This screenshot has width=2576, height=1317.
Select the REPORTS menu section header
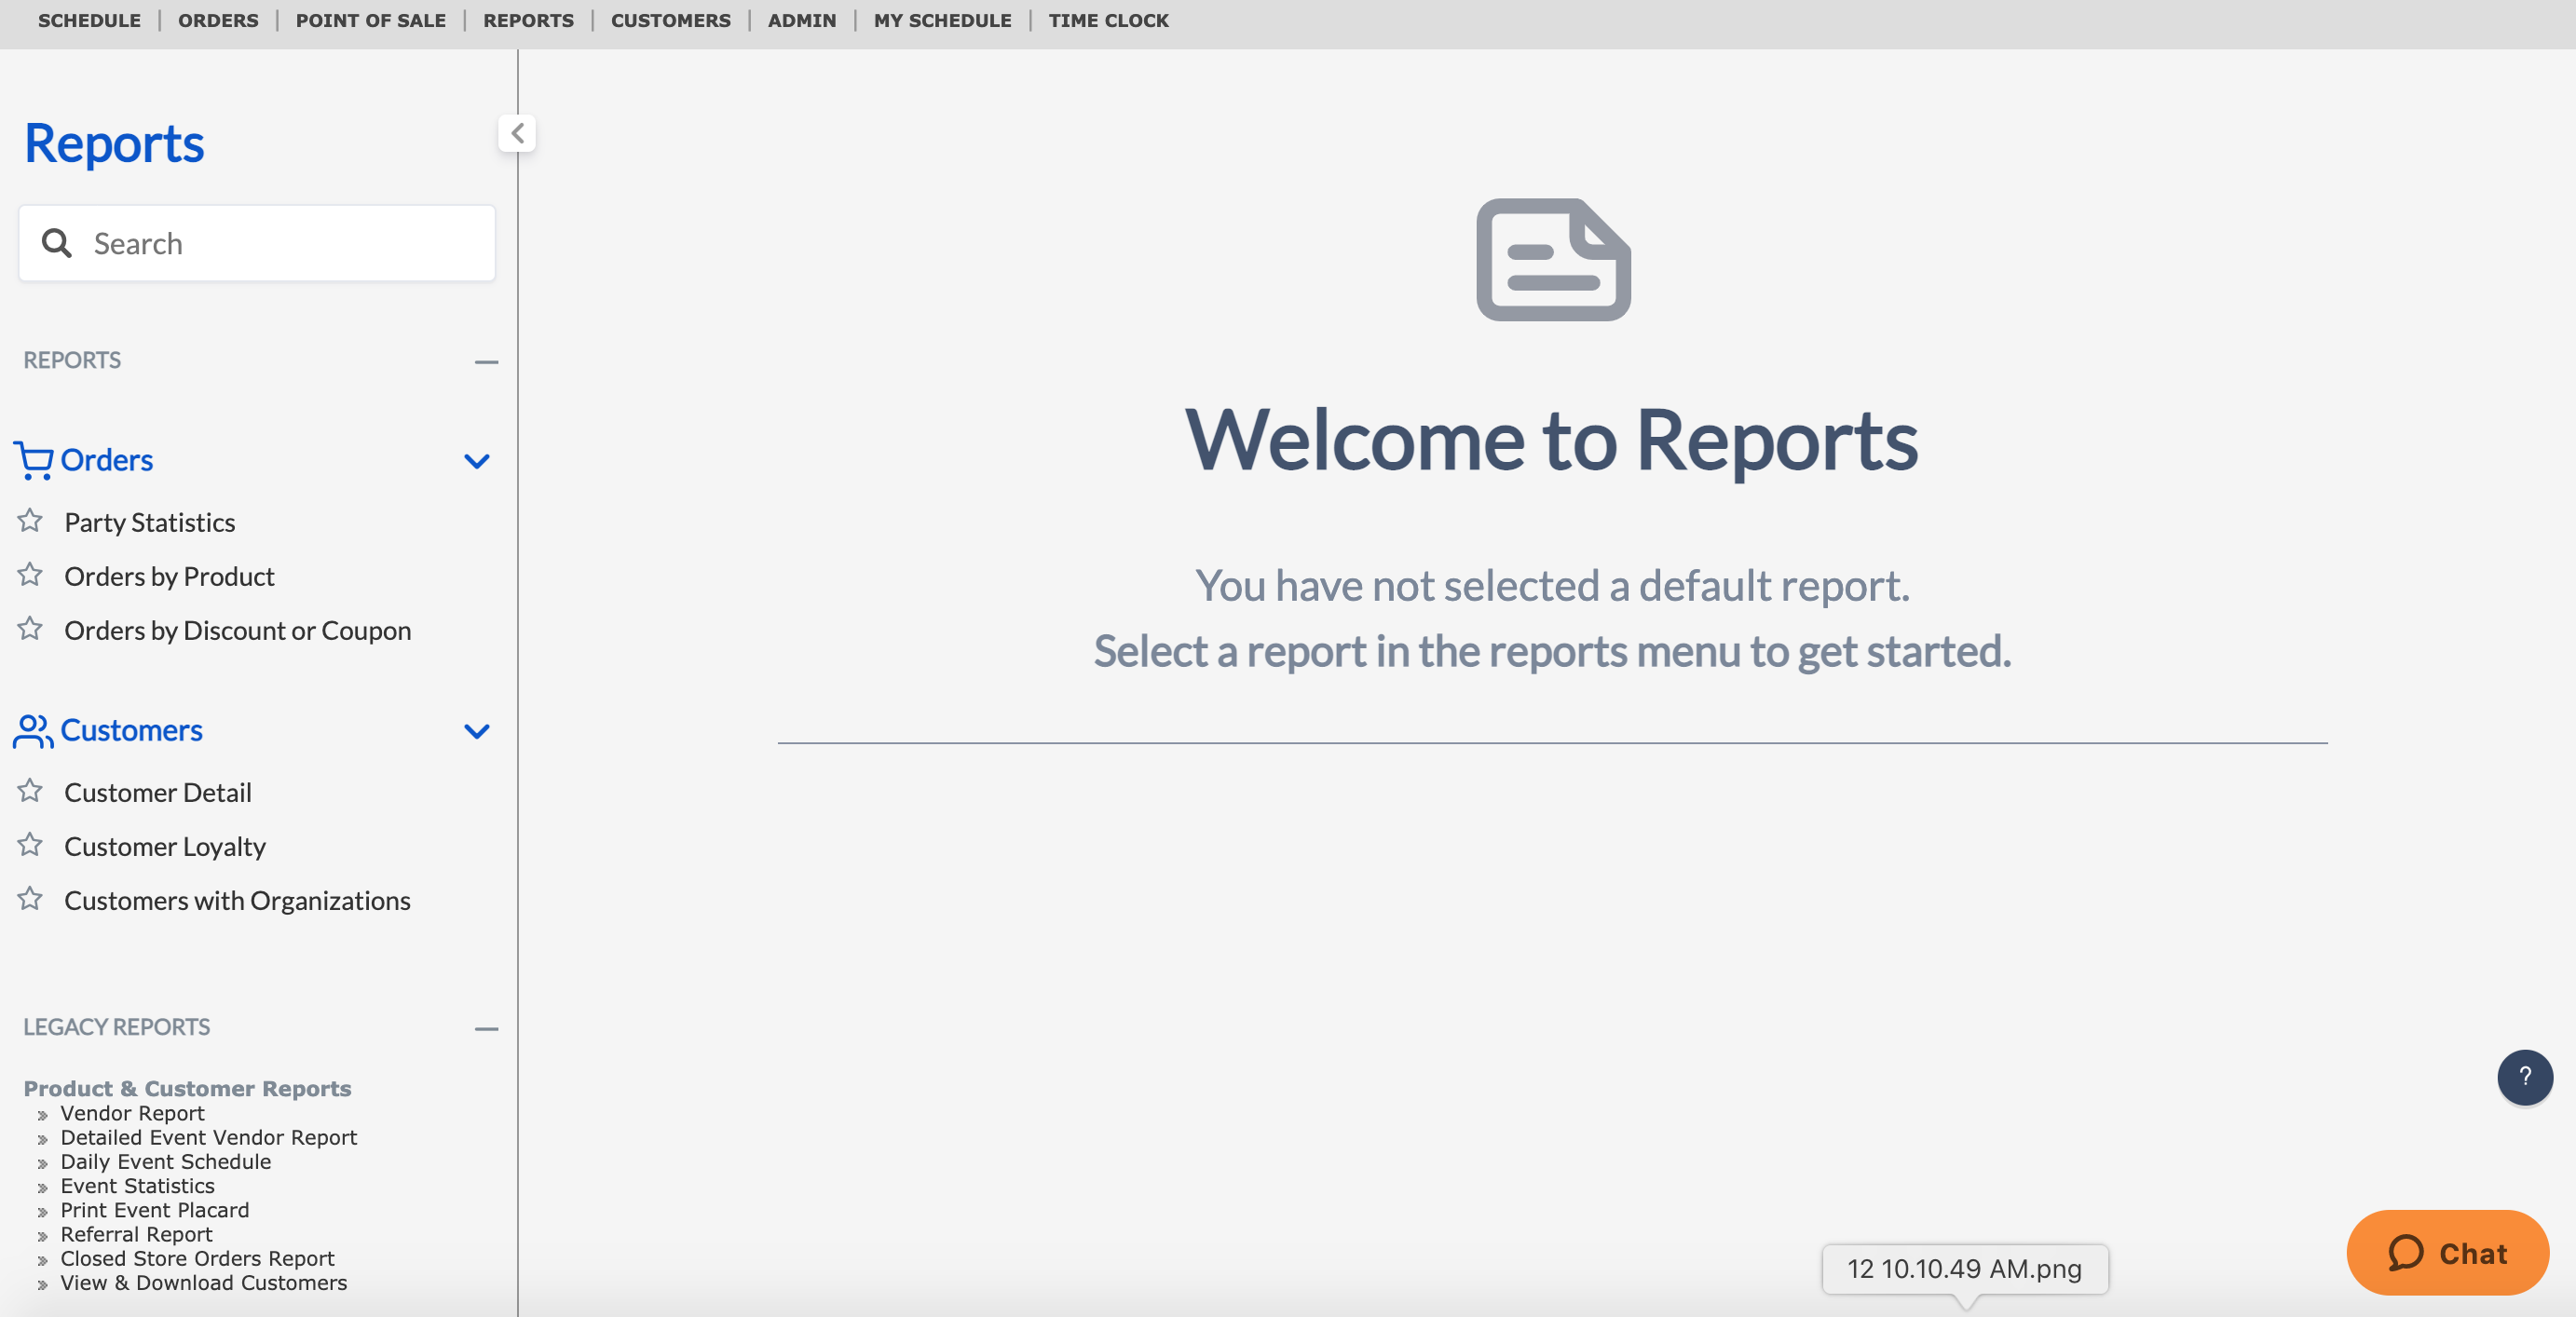[73, 360]
